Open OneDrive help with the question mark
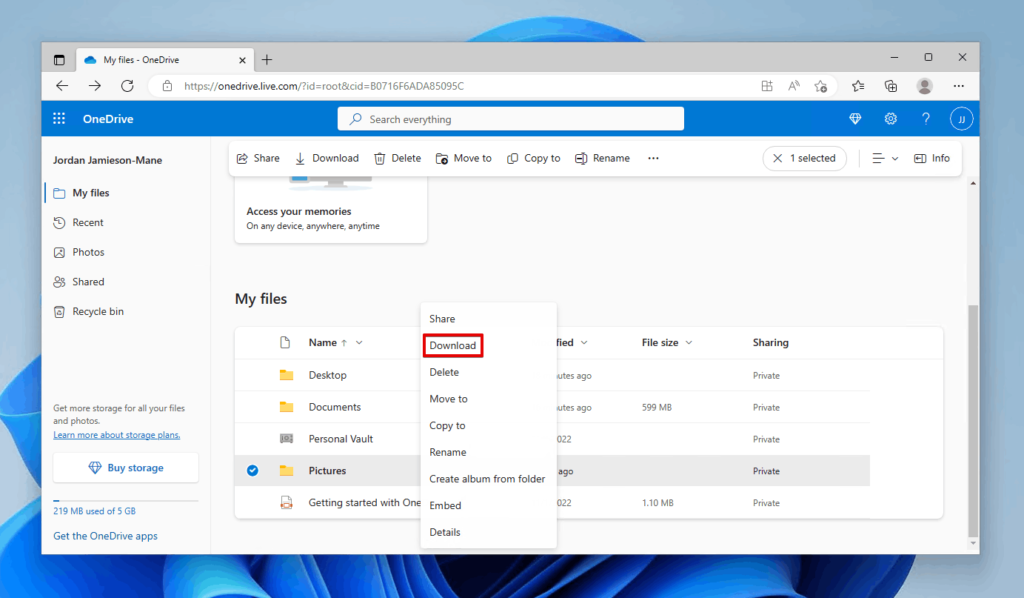This screenshot has height=598, width=1024. [925, 118]
